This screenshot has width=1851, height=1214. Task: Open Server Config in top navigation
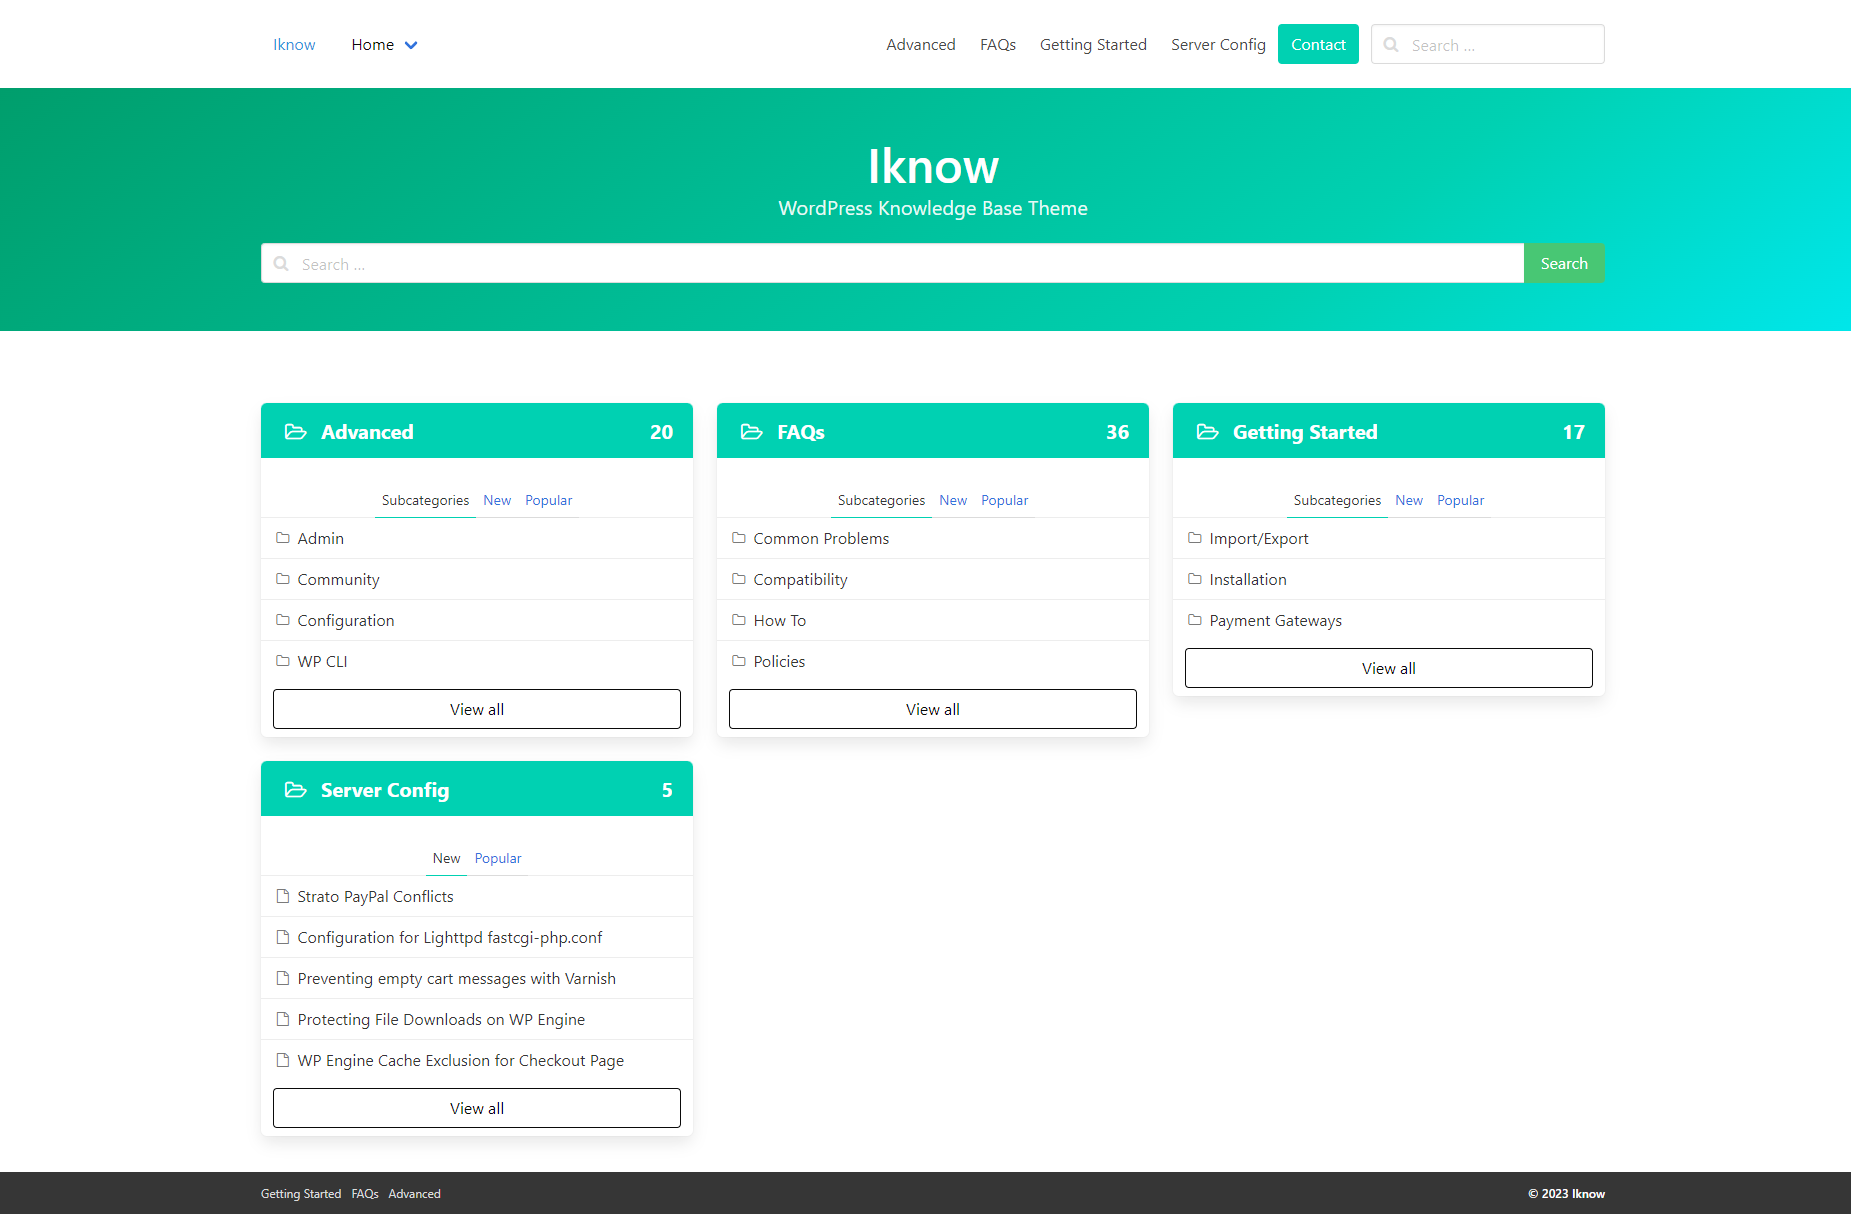[x=1218, y=45]
